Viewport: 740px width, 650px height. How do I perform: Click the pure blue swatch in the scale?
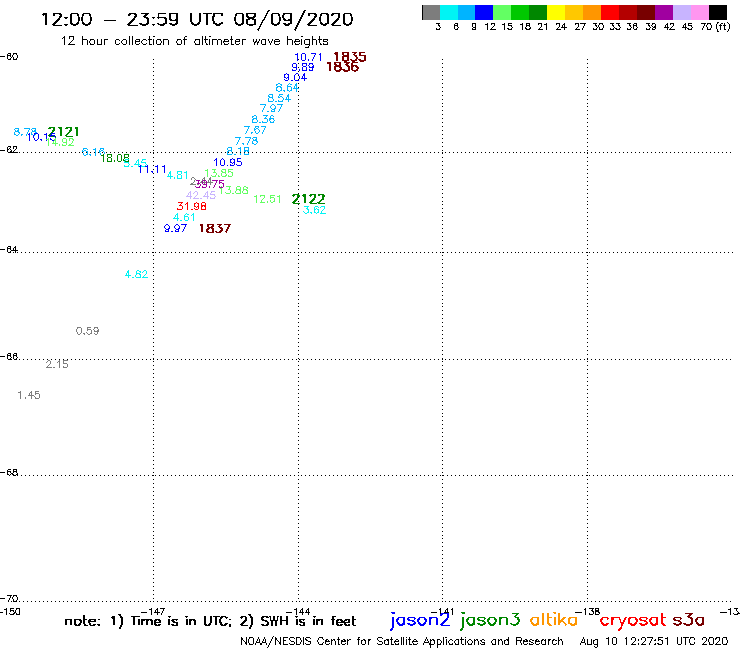(484, 12)
